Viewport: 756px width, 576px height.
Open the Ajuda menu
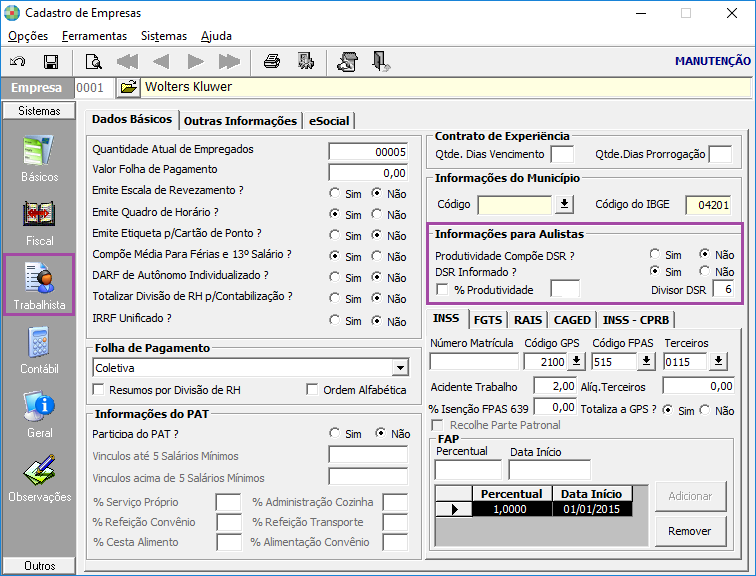tap(216, 36)
